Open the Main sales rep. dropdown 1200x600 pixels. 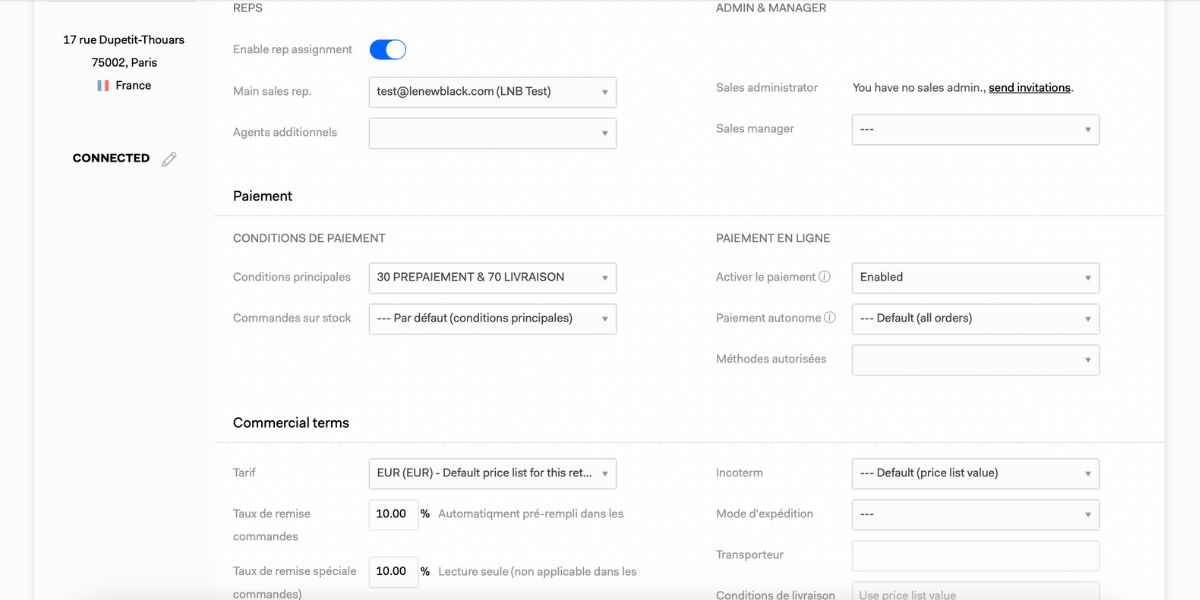pos(493,92)
